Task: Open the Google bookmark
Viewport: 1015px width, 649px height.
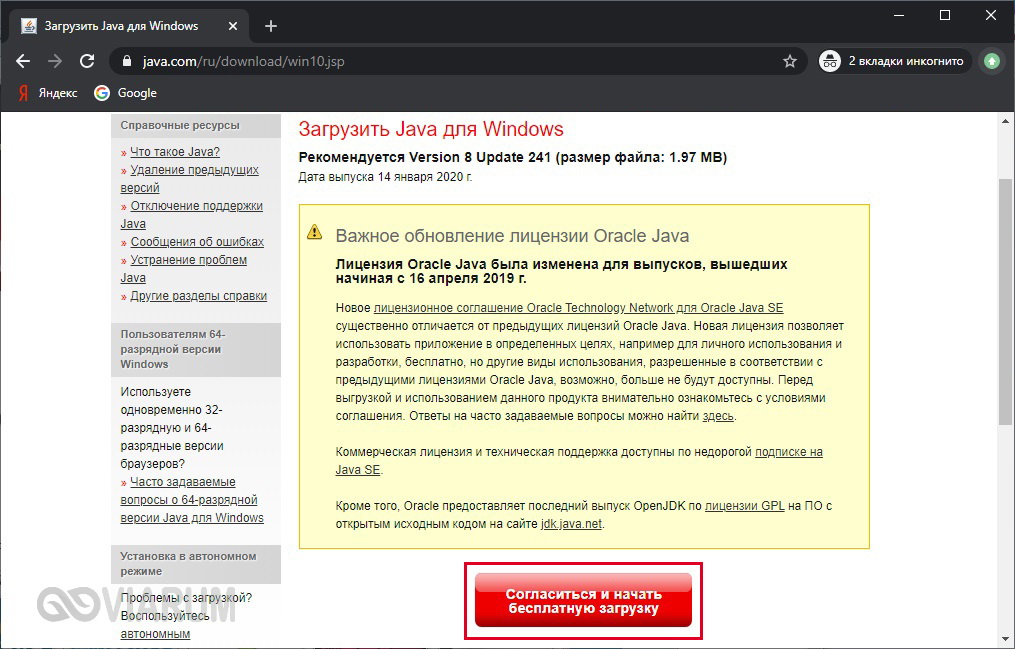Action: [x=126, y=93]
